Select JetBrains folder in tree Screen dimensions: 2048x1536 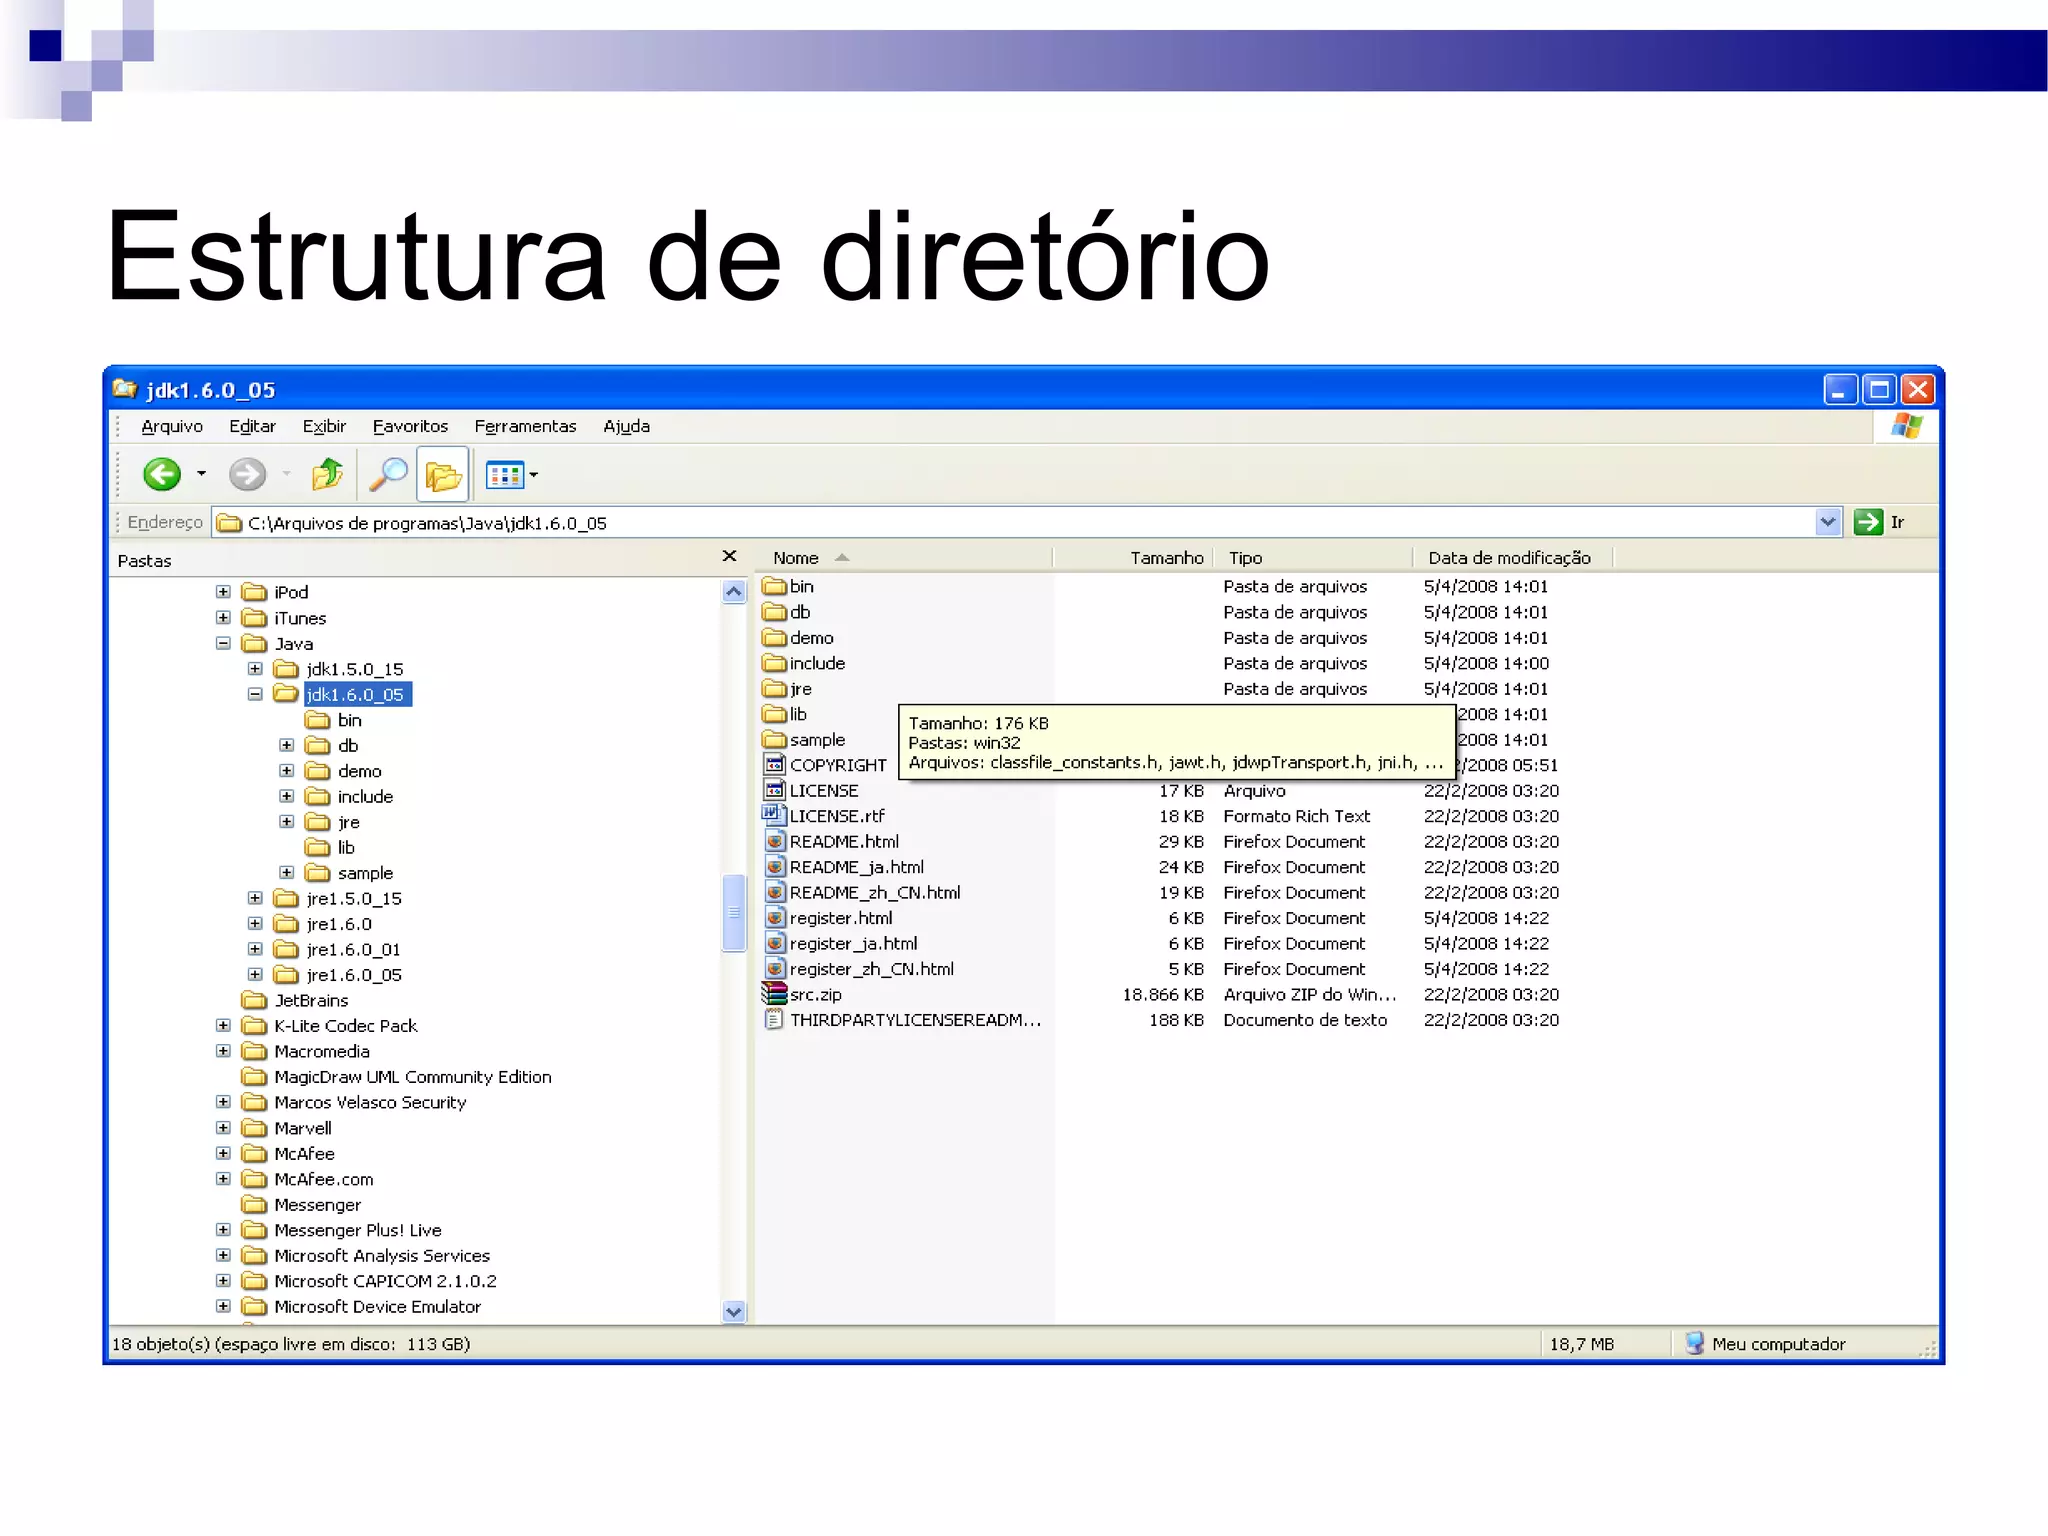(311, 1000)
